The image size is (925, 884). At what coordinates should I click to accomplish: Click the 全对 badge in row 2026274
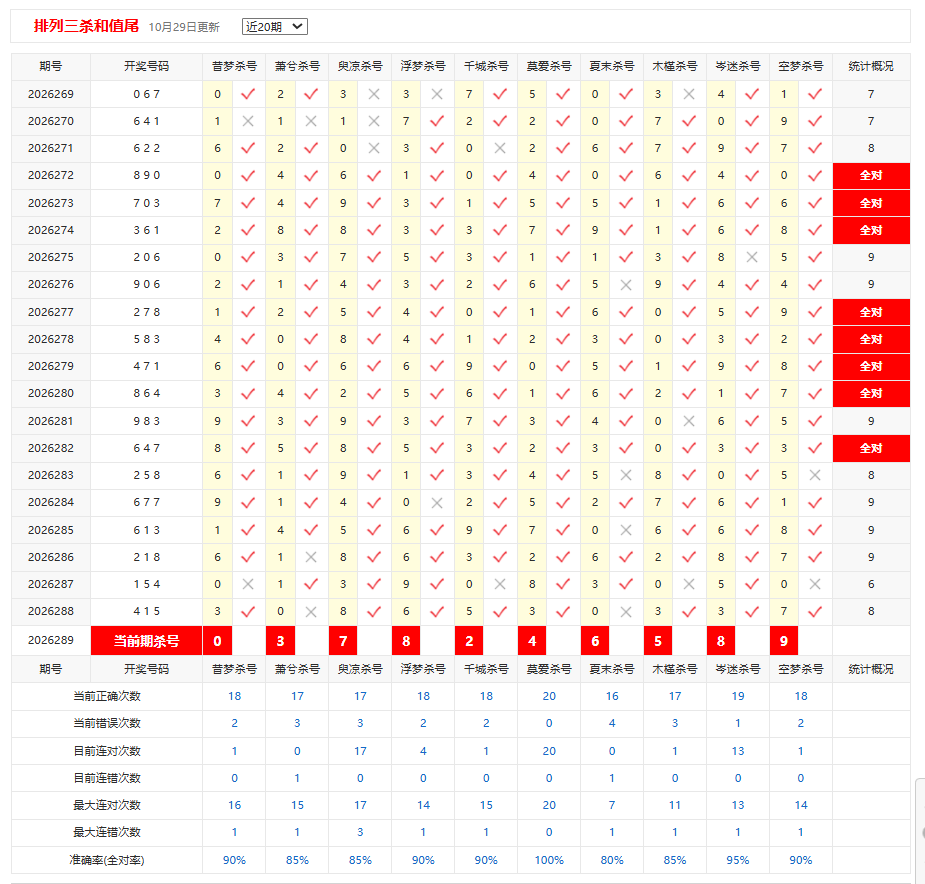871,230
